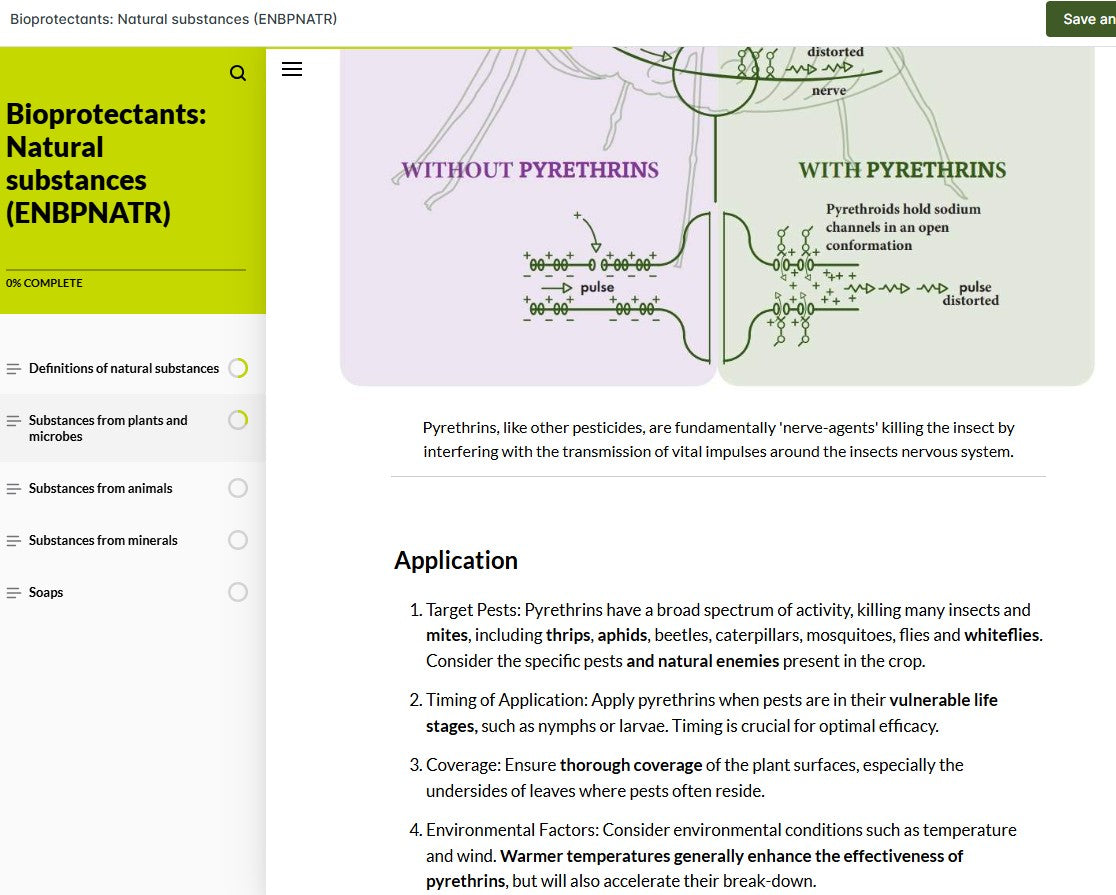Toggle the progress circle next to Soaps
The image size is (1116, 895).
click(x=237, y=592)
